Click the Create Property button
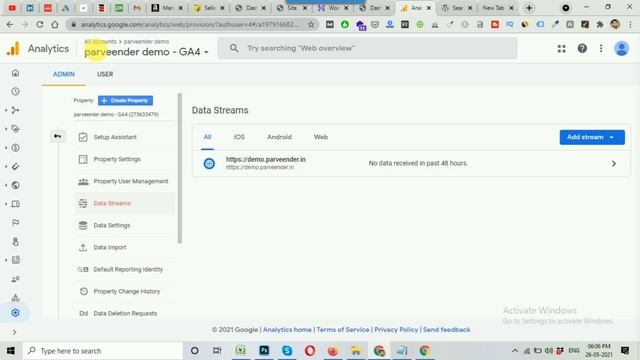Viewport: 640px width, 360px height. (125, 100)
